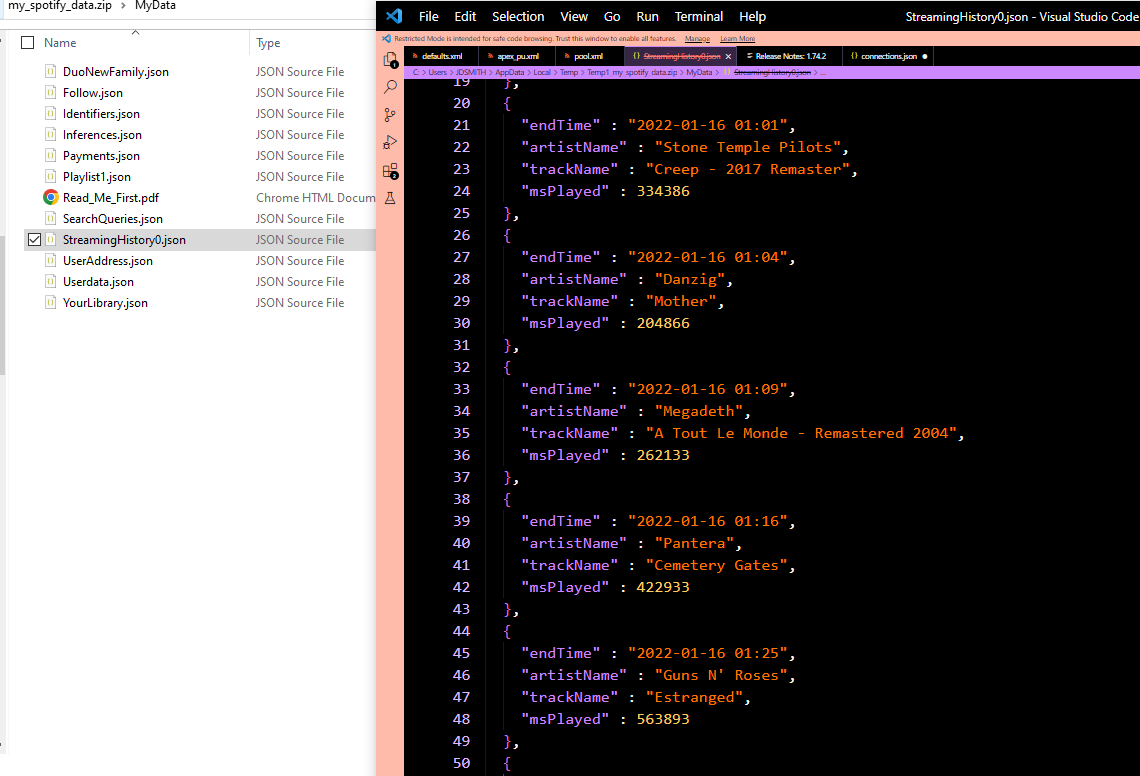Image resolution: width=1140 pixels, height=776 pixels.
Task: Select Inferences.json in file list
Action: point(102,135)
